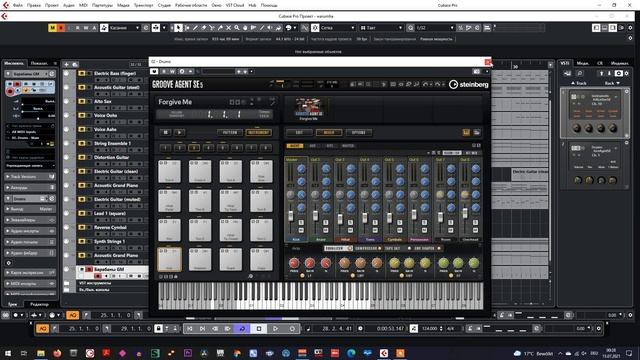Click the Cubase logo in menu bar
The image size is (640, 360).
pos(6,5)
